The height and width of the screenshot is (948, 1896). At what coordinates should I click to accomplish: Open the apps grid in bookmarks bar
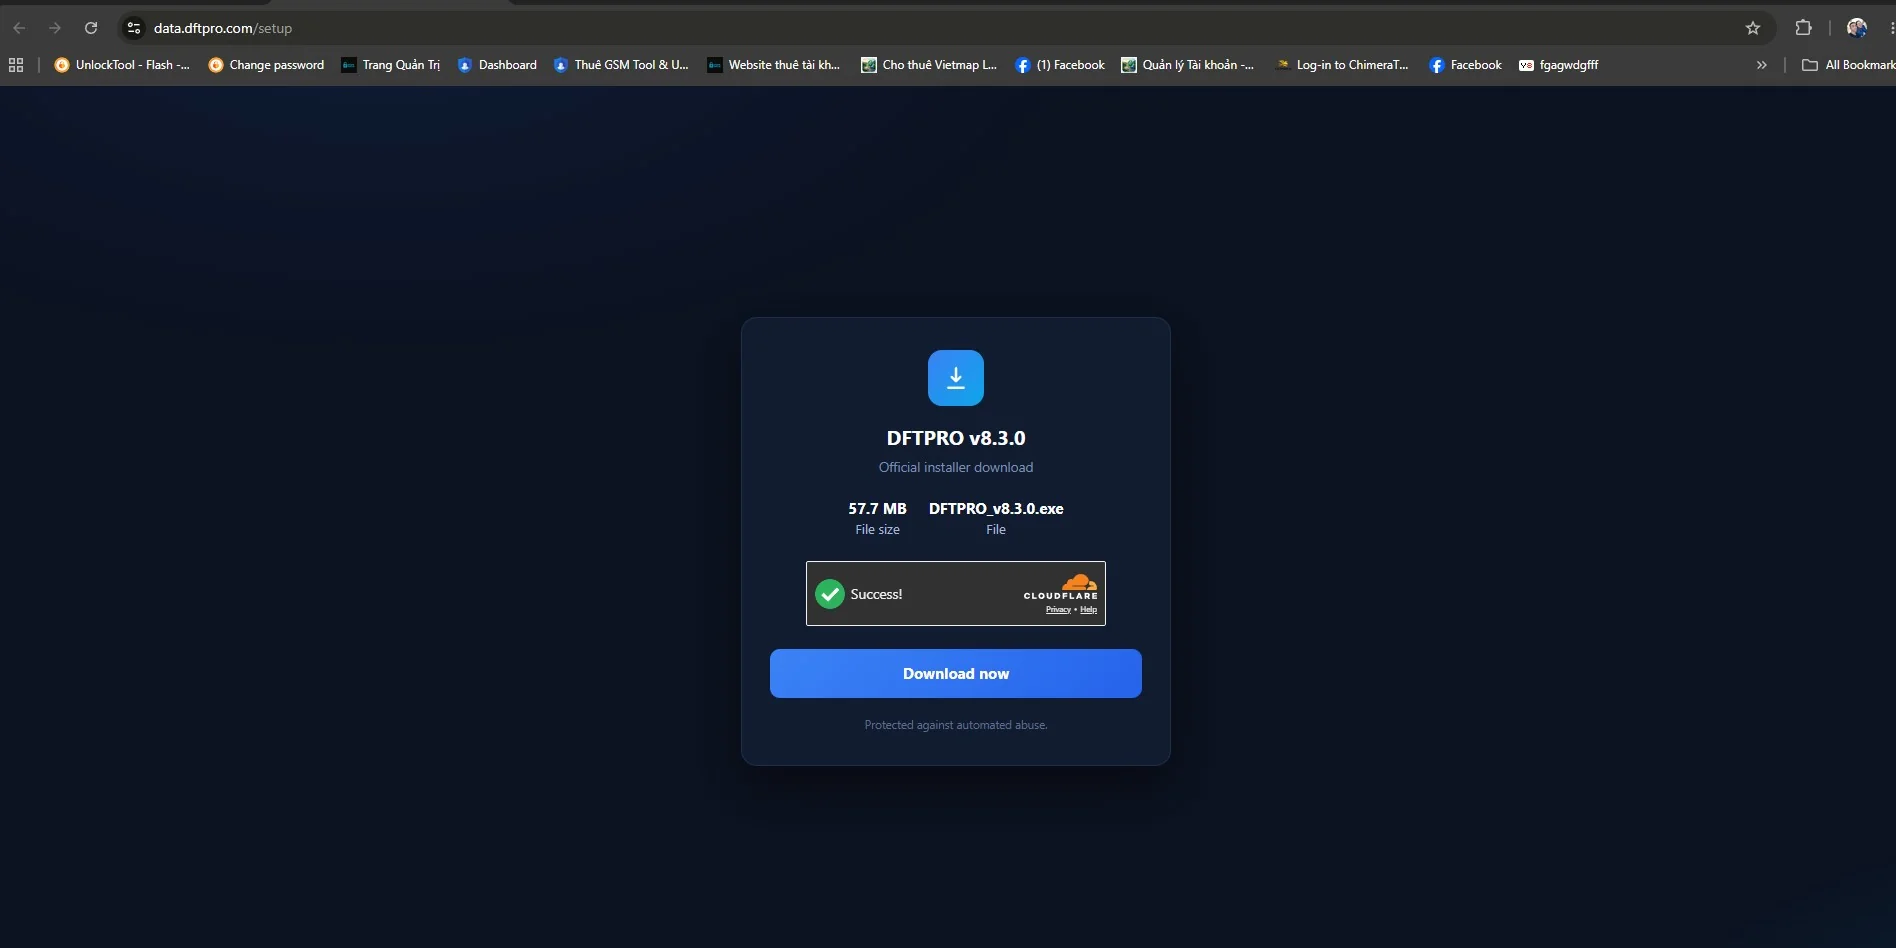click(16, 65)
